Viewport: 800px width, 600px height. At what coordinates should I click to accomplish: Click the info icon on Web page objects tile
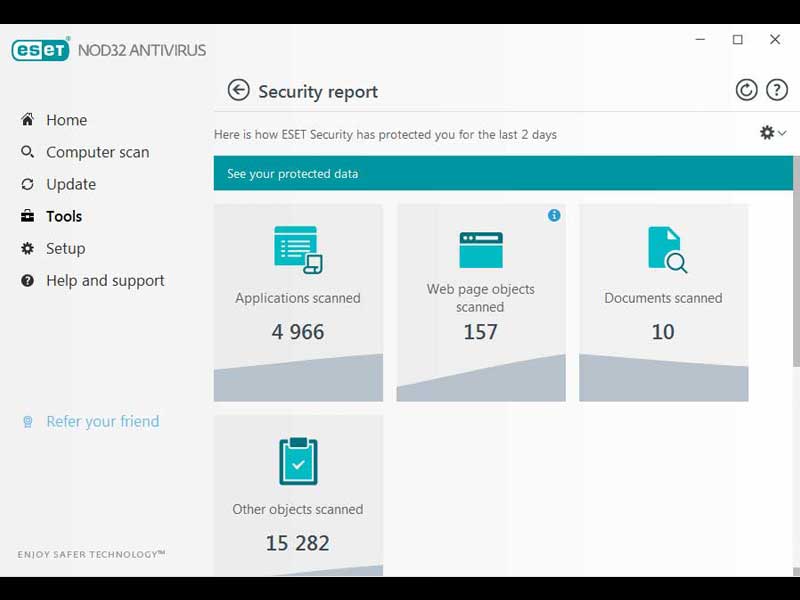[554, 215]
